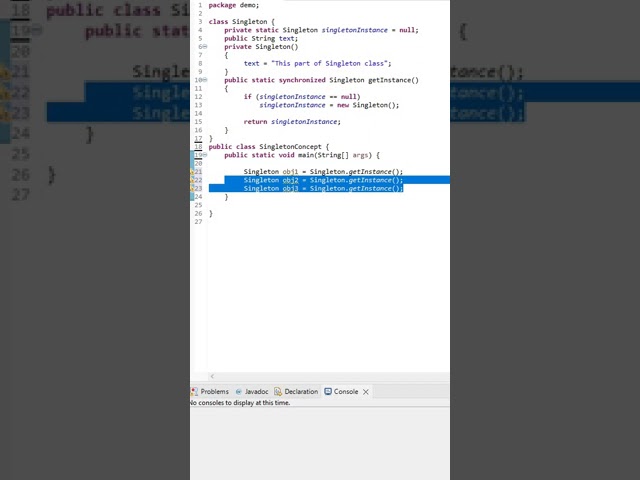This screenshot has height=480, width=640.
Task: Click the editor's horizontal scroll left arrow
Action: pos(212,376)
